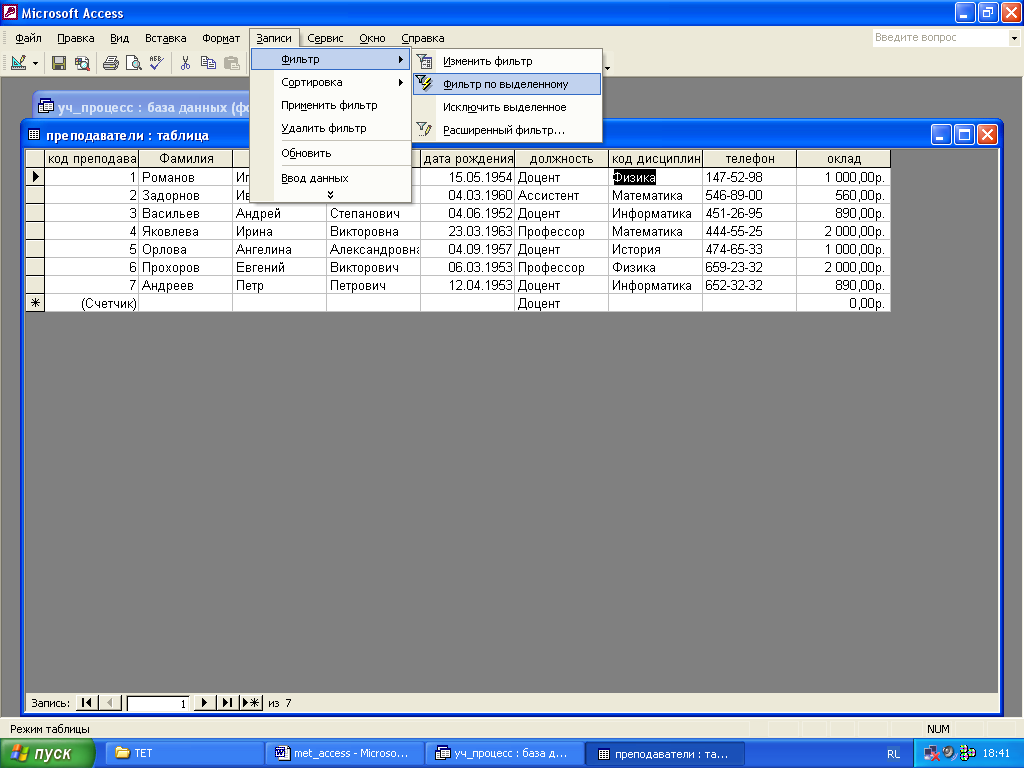Screen dimensions: 1024x768
Task: Click the Microsoft Access title bar key icon
Action: point(10,12)
